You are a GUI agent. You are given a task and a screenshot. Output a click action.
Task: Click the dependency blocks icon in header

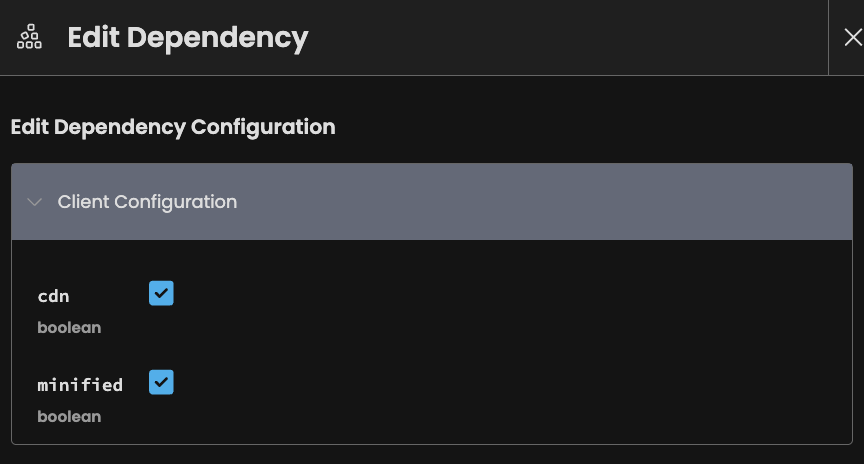[29, 38]
